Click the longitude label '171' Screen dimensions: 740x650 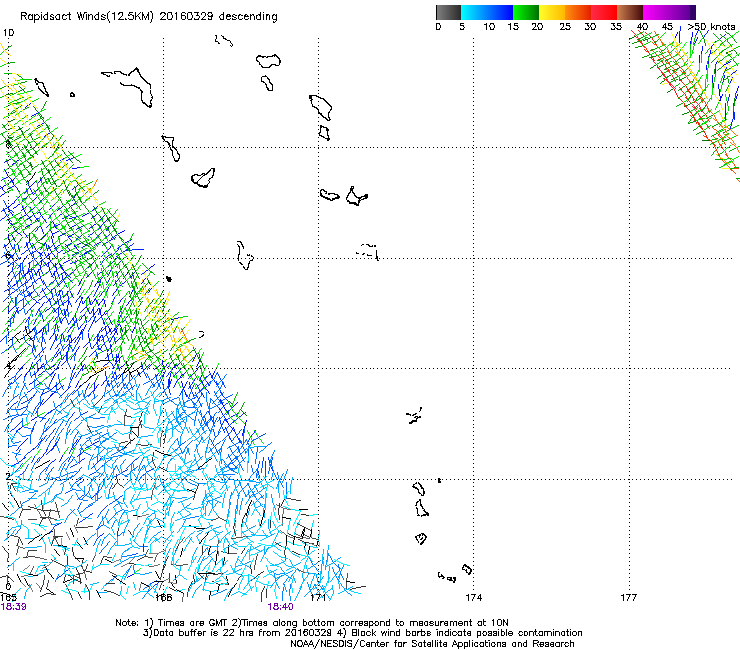pos(318,598)
